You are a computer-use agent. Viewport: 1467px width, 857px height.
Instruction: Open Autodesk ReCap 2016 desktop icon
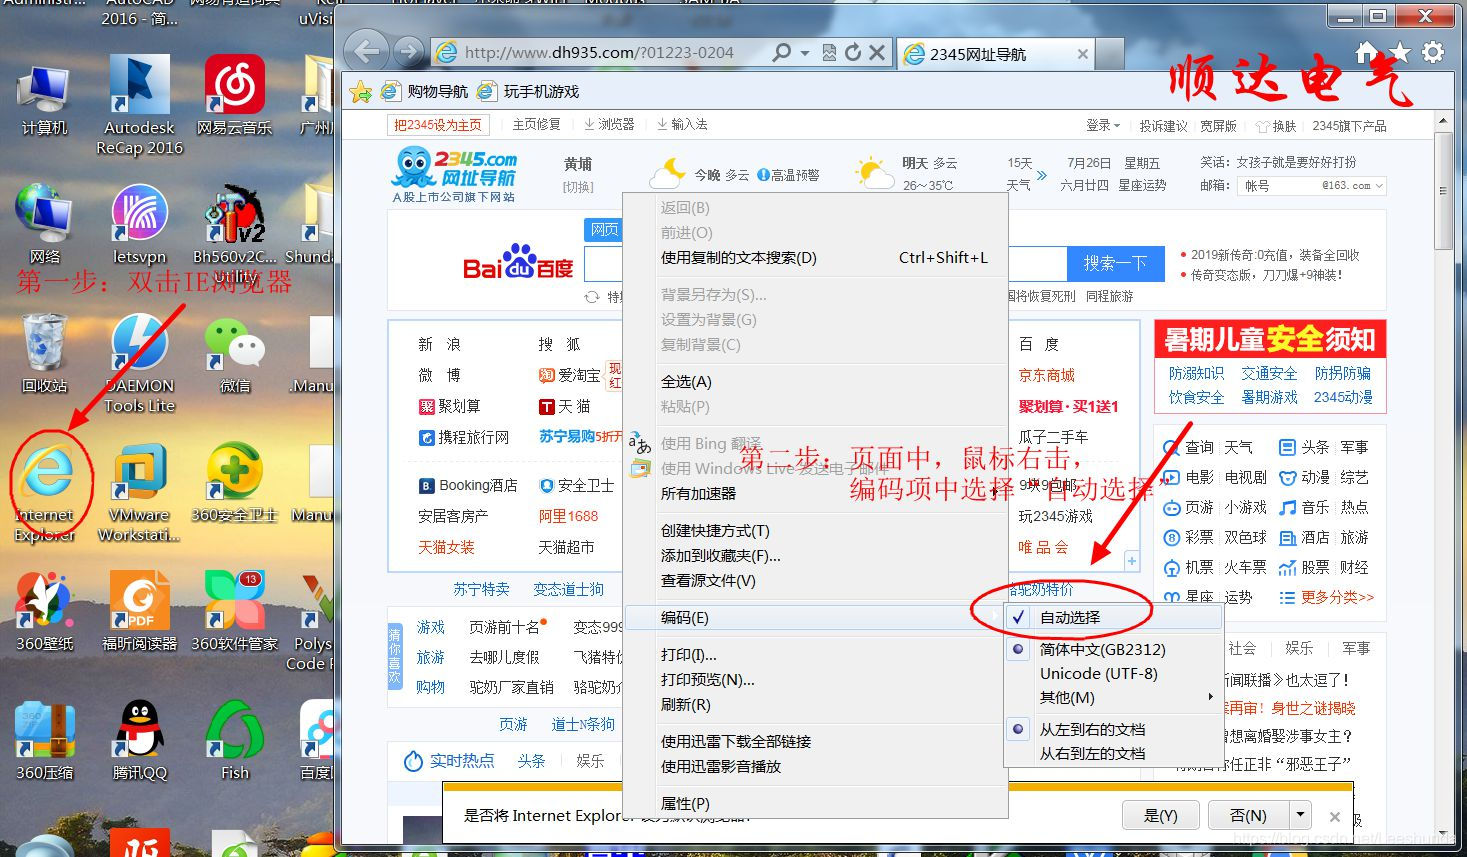tap(139, 105)
